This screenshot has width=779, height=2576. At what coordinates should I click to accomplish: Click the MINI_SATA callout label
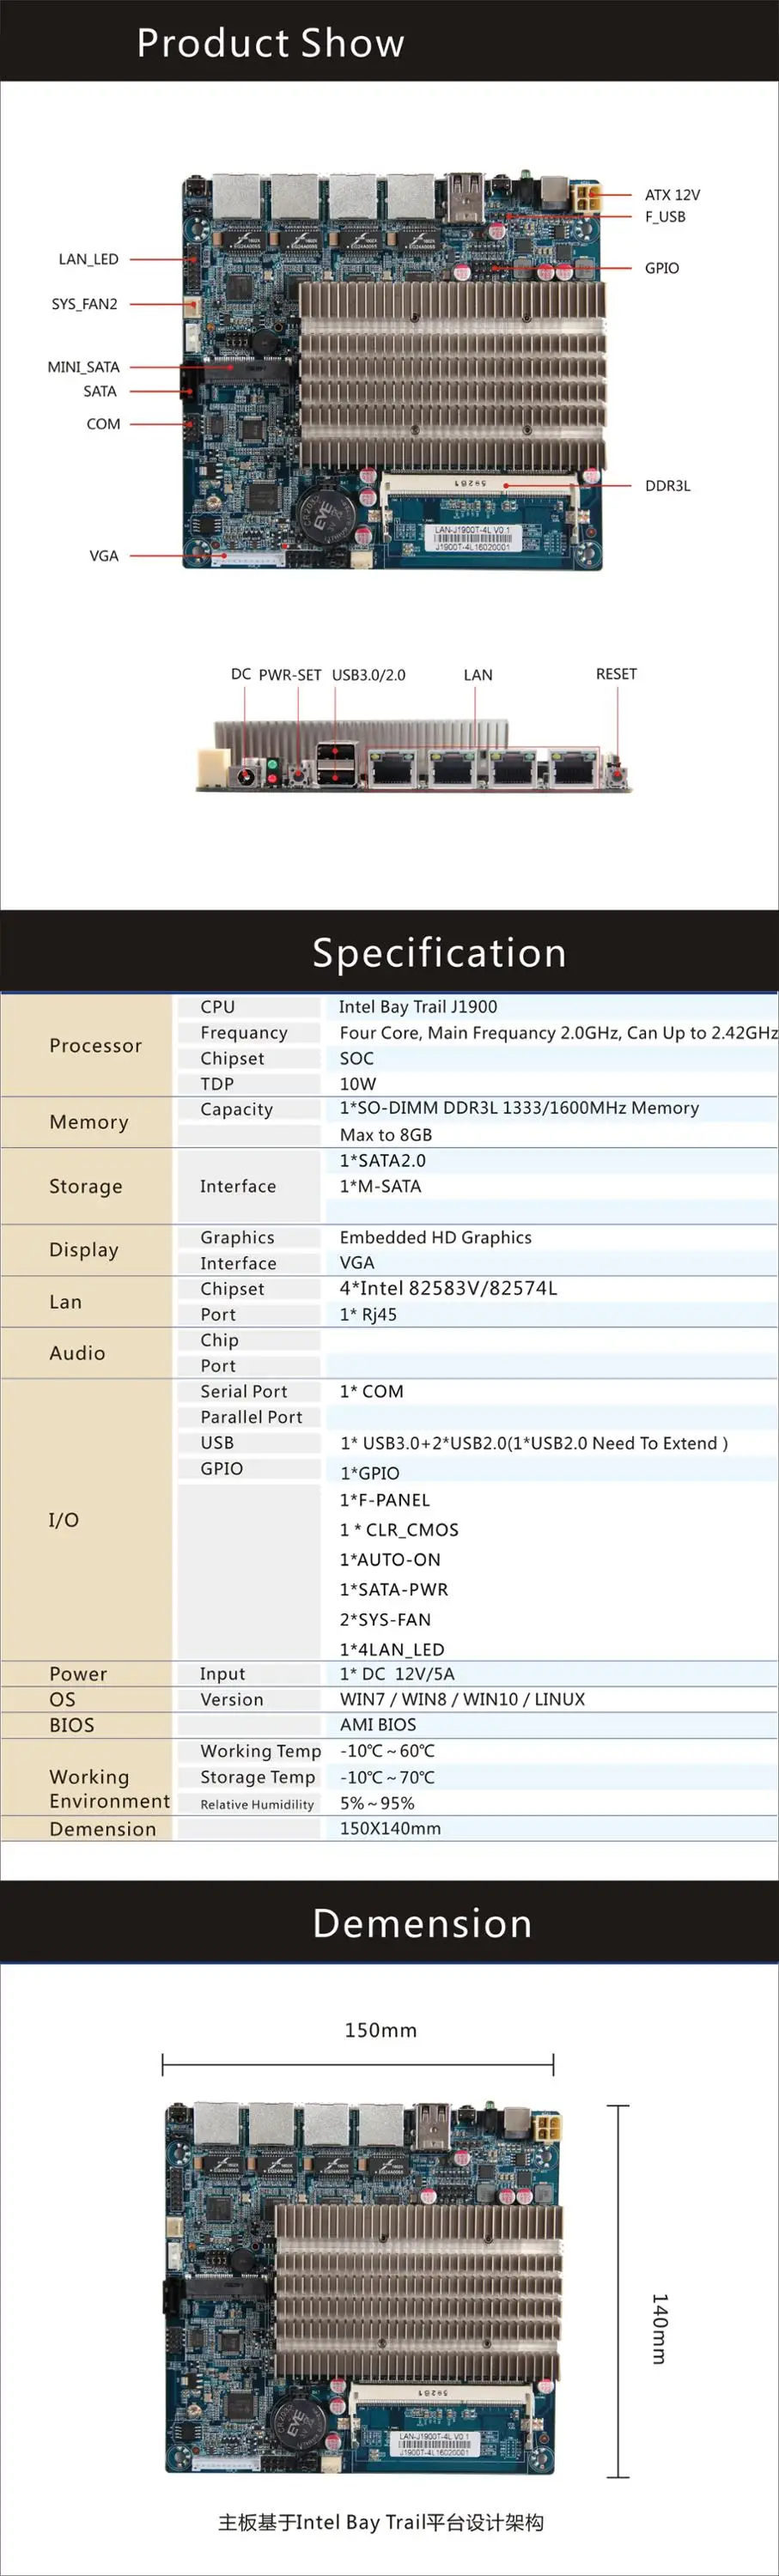(83, 367)
